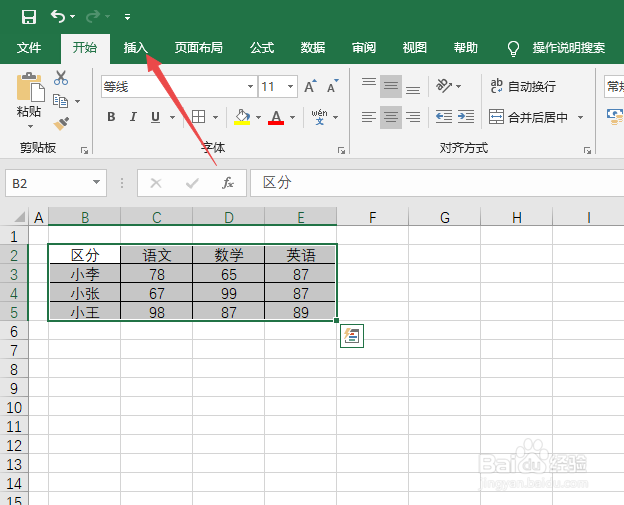Toggle Center horizontal alignment
Image resolution: width=624 pixels, height=505 pixels.
391,117
